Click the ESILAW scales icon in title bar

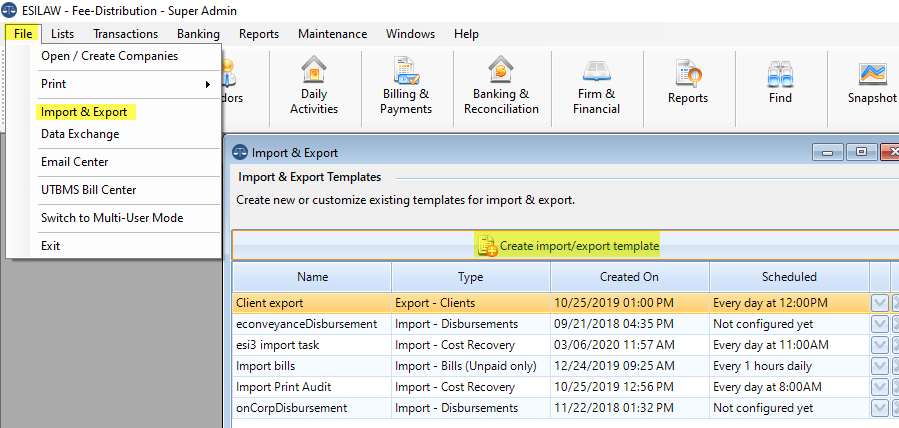(9, 10)
